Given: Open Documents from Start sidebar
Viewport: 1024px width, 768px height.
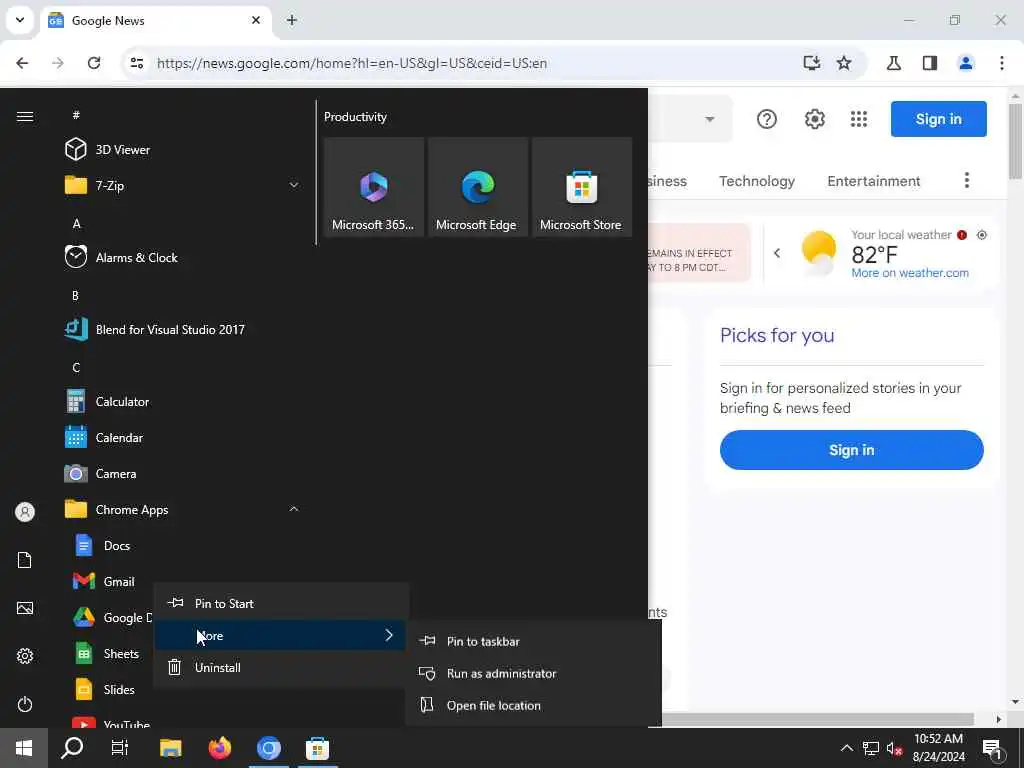Looking at the screenshot, I should [x=25, y=560].
